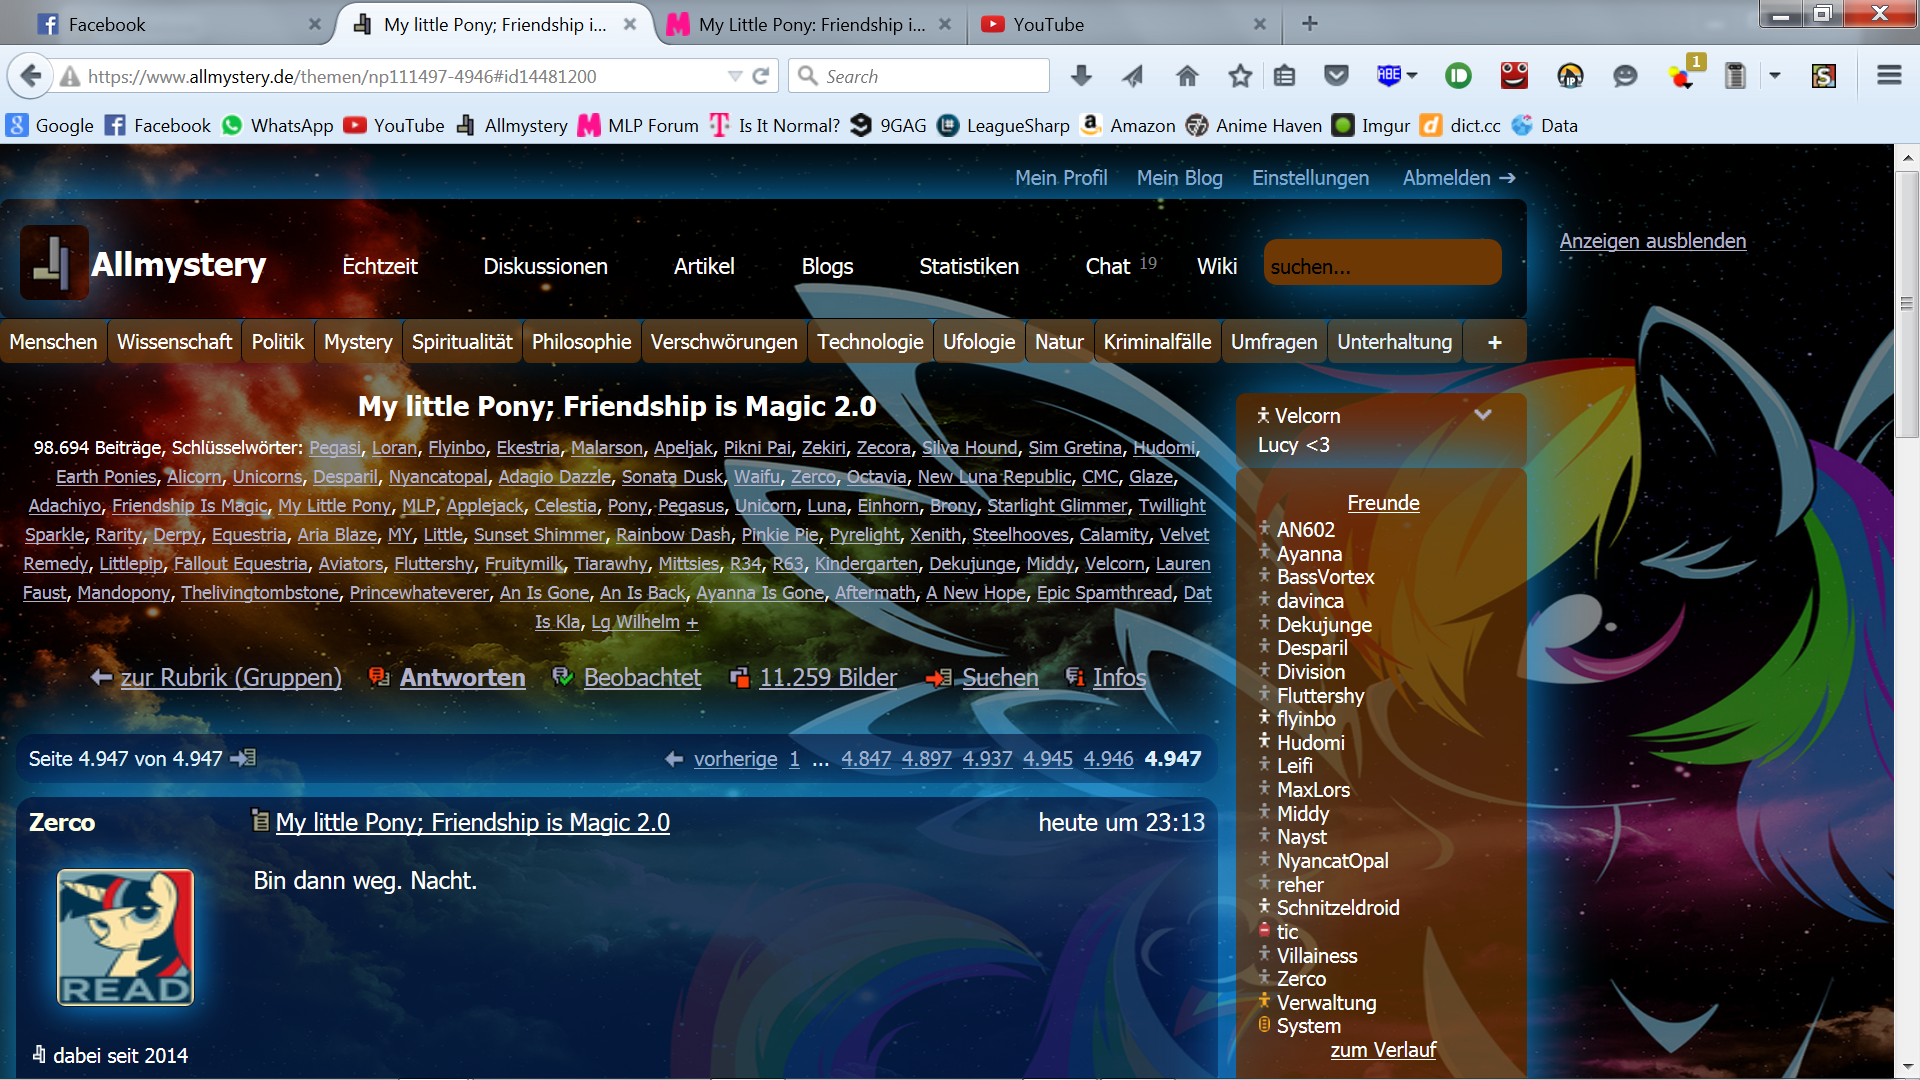This screenshot has width=1920, height=1080.
Task: Click the red smiley extension icon
Action: pyautogui.click(x=1514, y=76)
